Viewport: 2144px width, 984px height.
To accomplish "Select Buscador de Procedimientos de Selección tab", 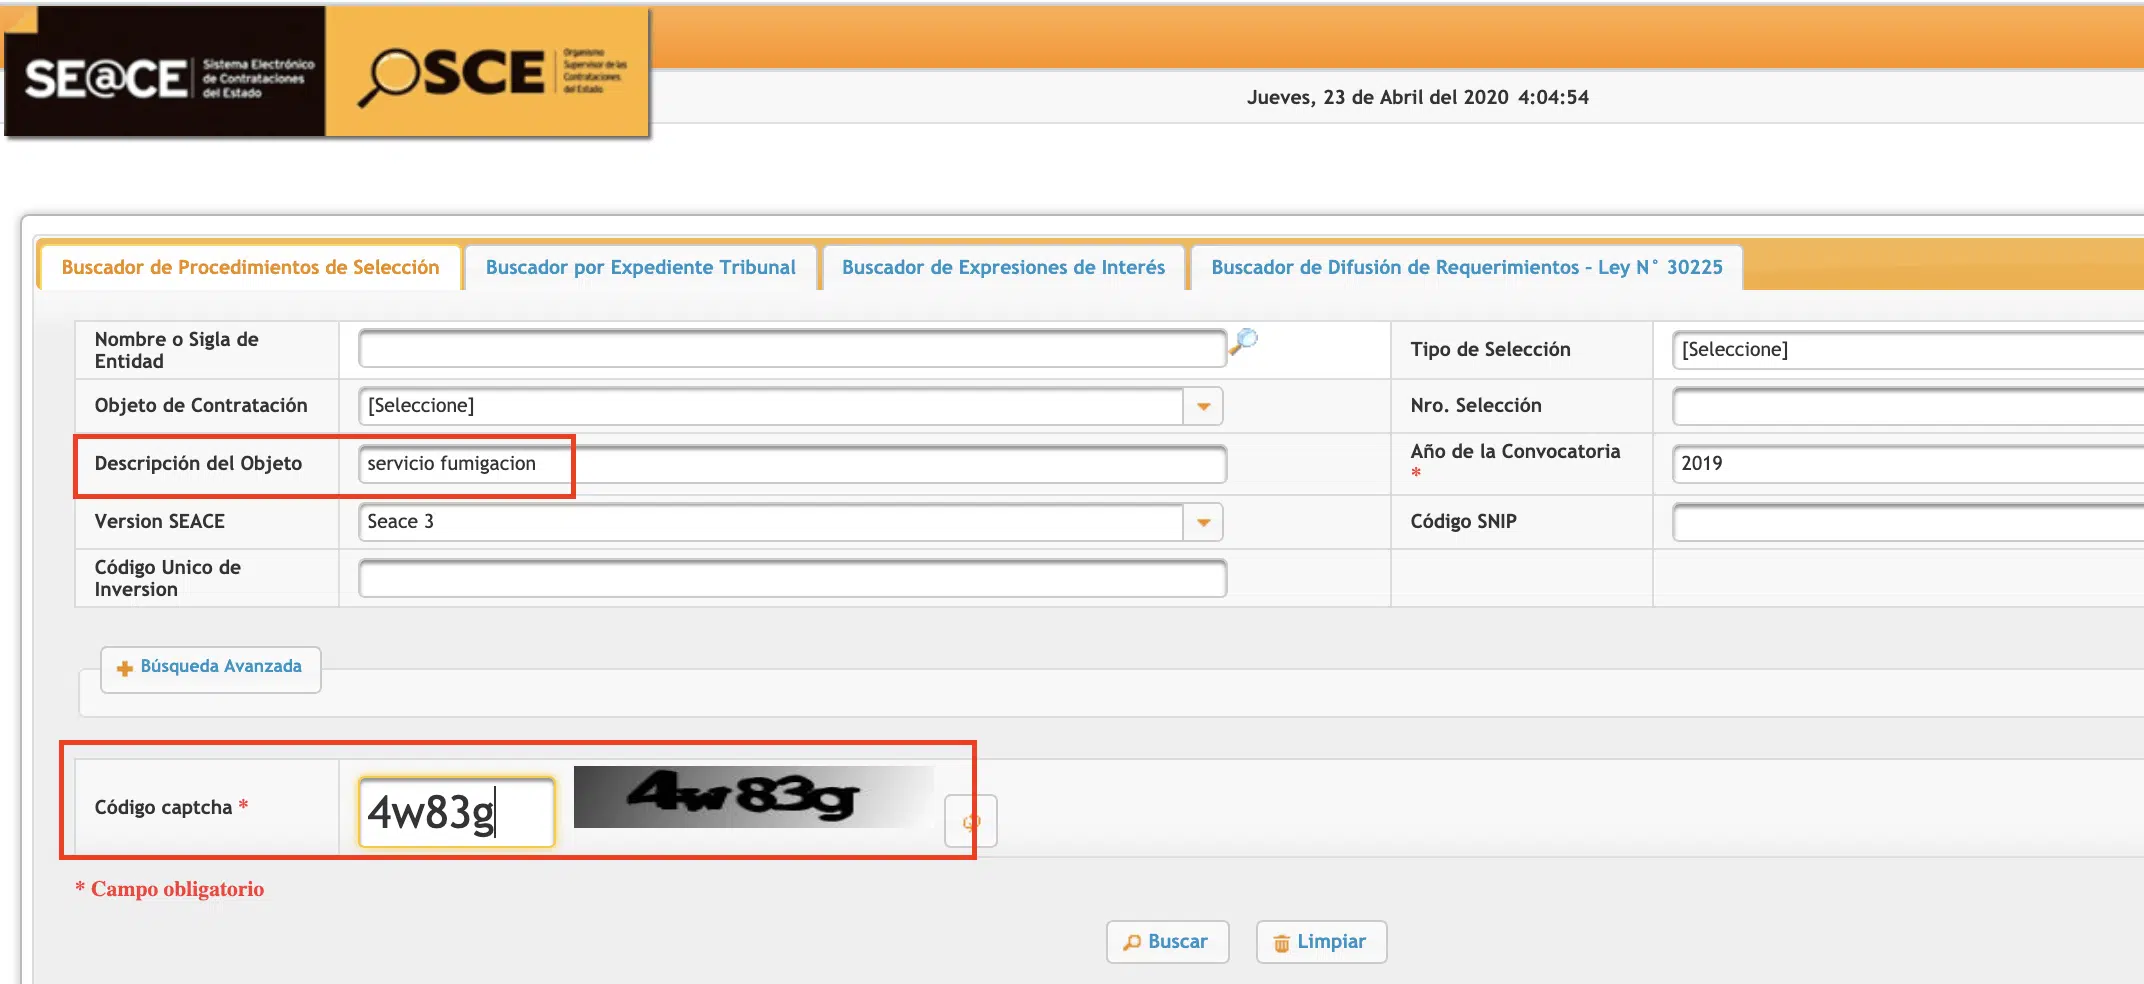I will coord(250,268).
